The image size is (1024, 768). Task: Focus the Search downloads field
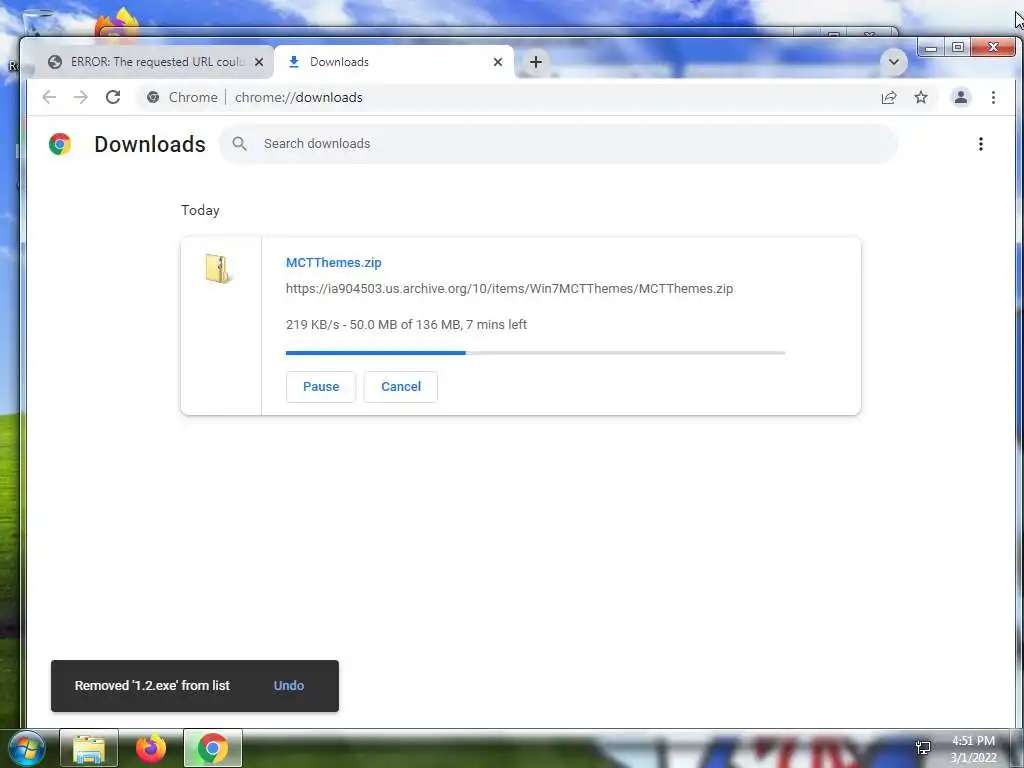pos(559,144)
